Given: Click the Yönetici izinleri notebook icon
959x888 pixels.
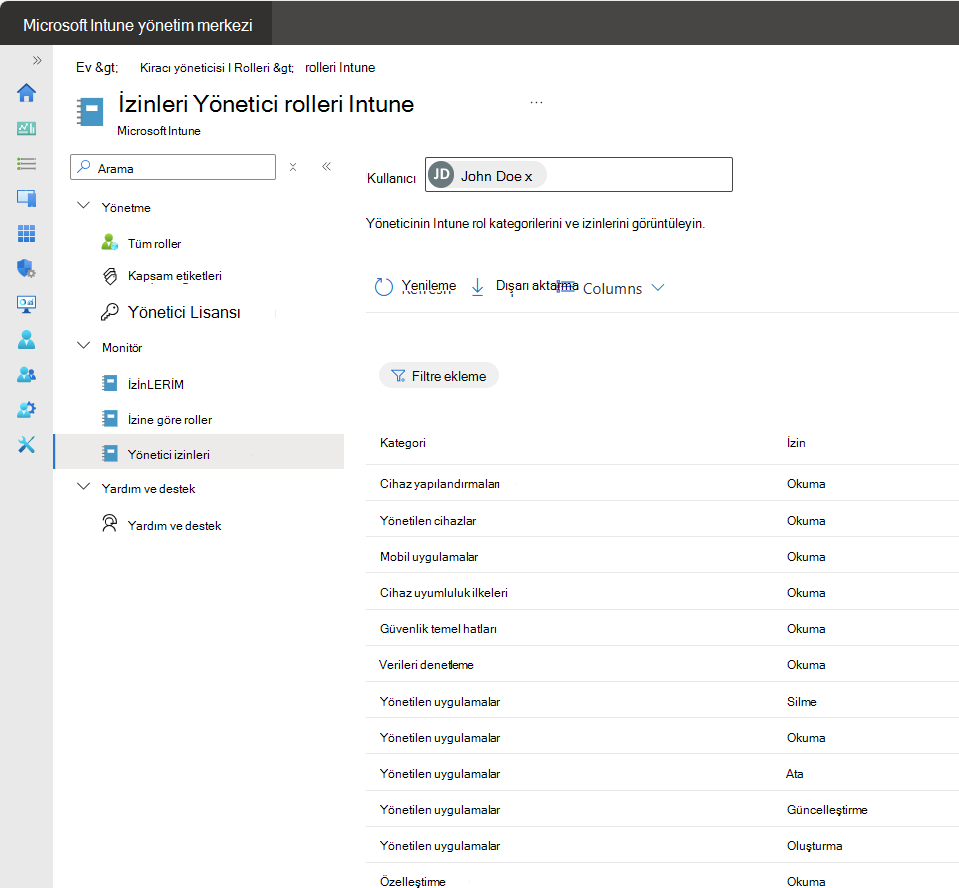Looking at the screenshot, I should point(109,454).
